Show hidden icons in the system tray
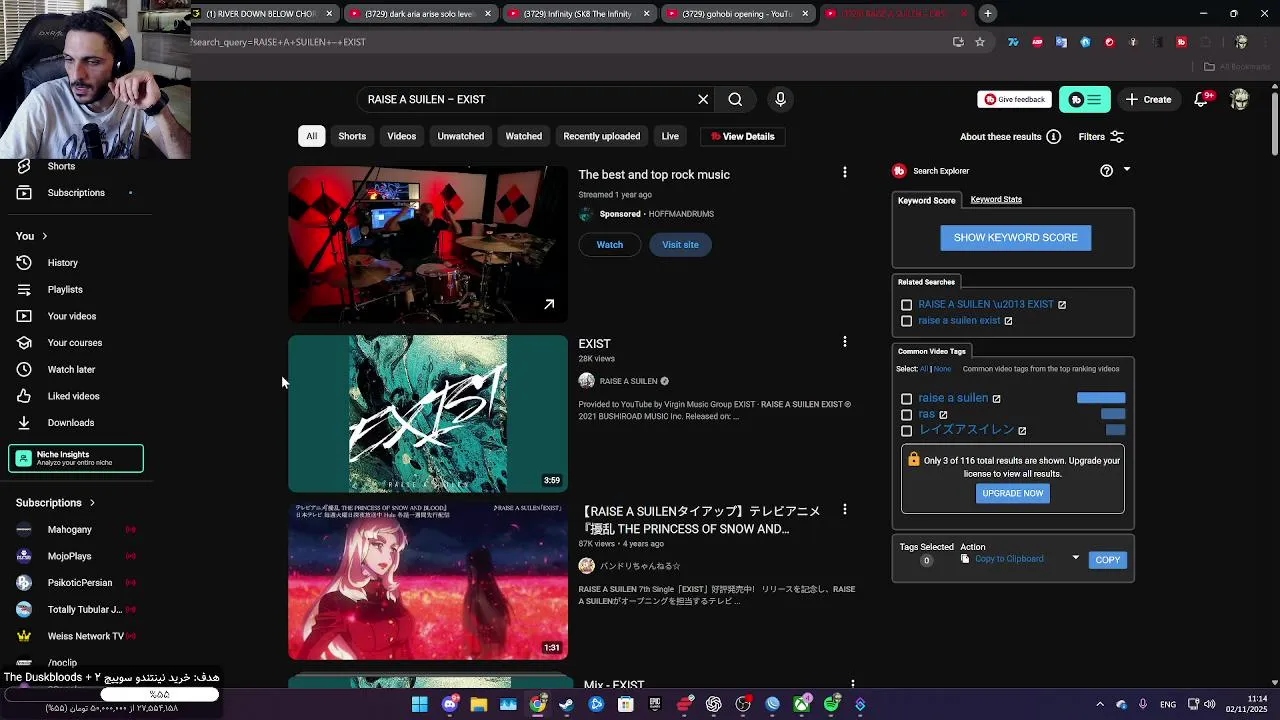The height and width of the screenshot is (720, 1280). (1100, 705)
